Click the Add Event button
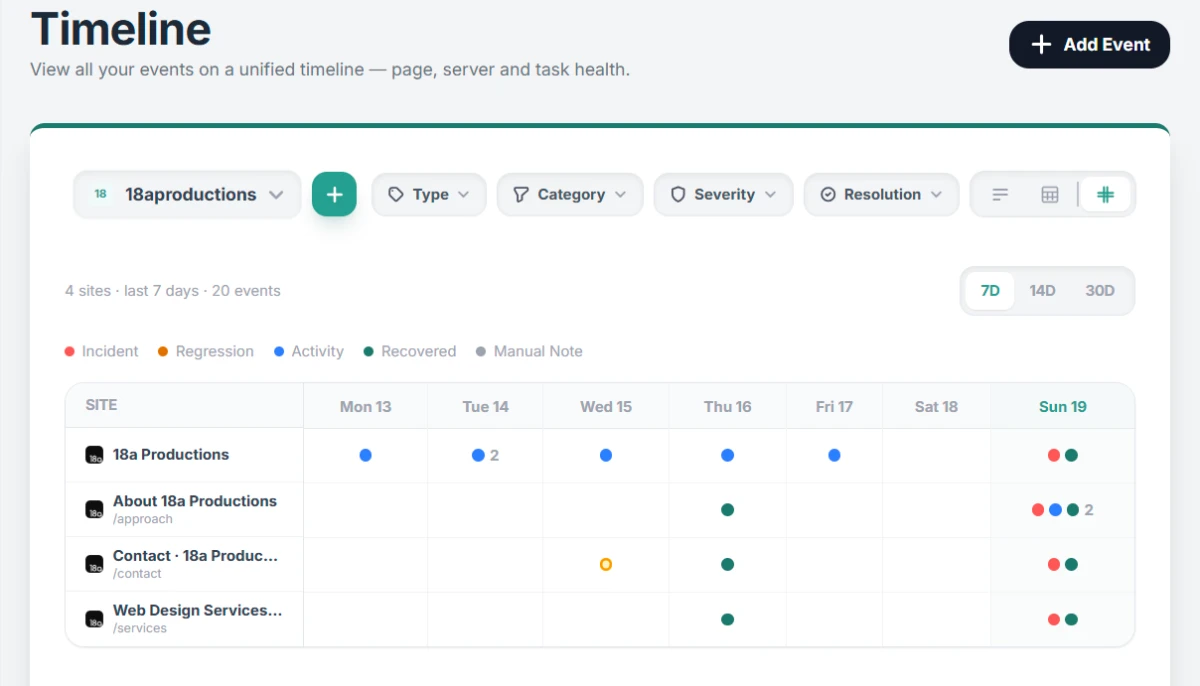Screen dimensions: 1200x686 [x=1089, y=45]
